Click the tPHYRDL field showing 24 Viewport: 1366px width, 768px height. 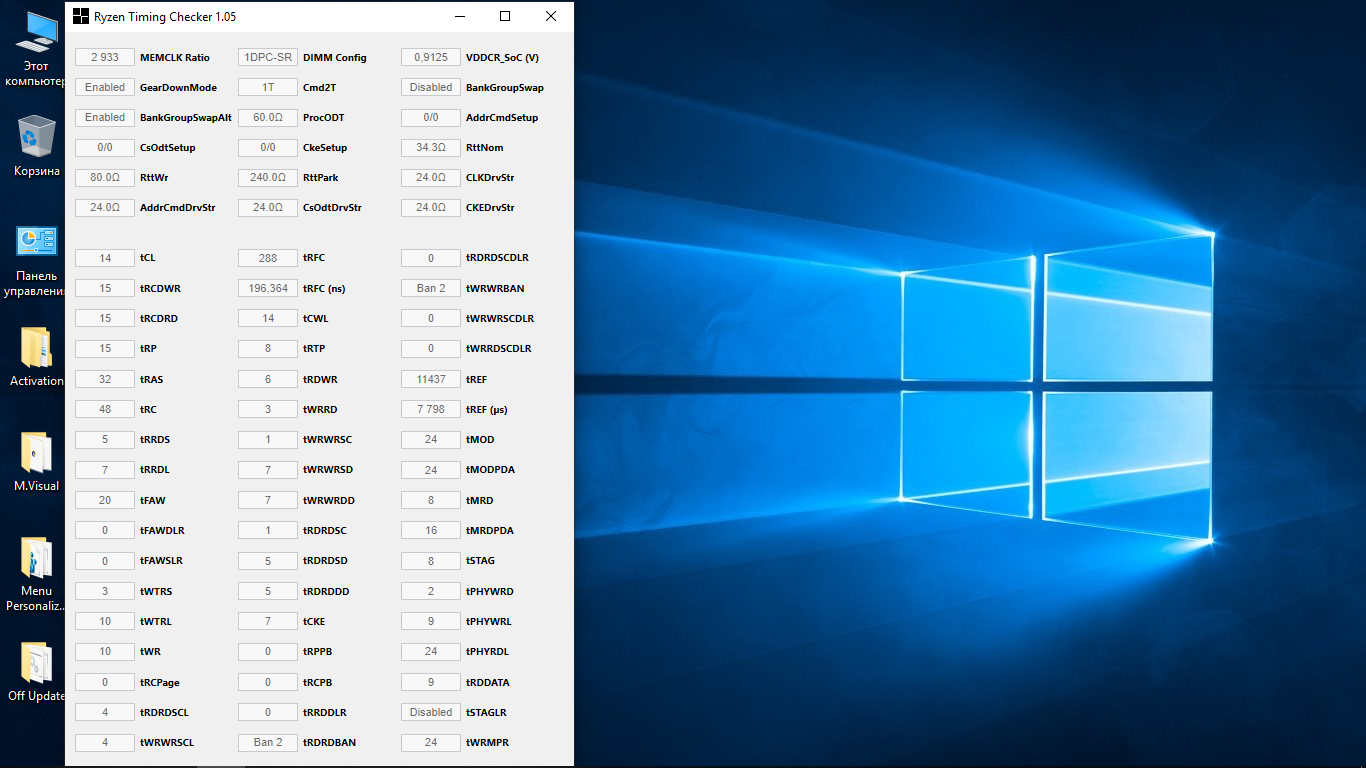coord(431,652)
